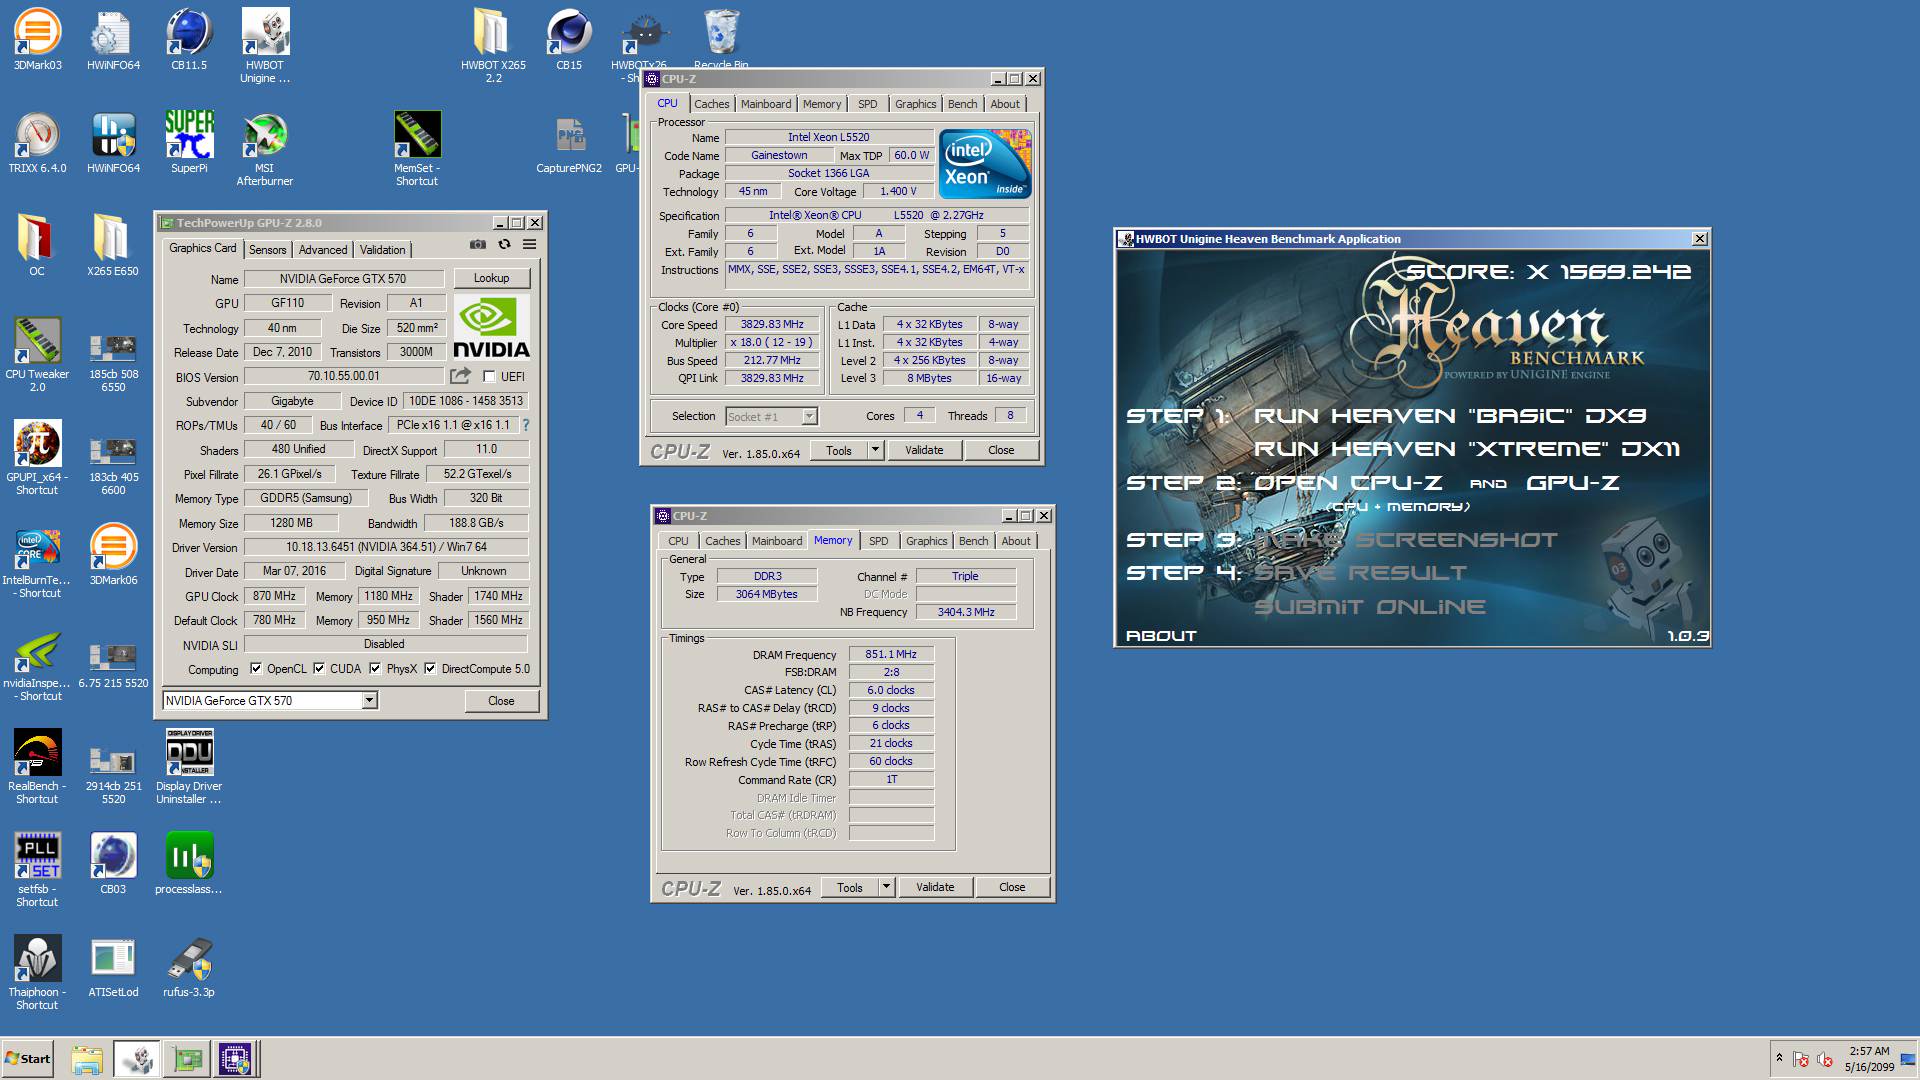The width and height of the screenshot is (1920, 1080).
Task: Toggle the OpenCL checkbox
Action: (x=256, y=669)
